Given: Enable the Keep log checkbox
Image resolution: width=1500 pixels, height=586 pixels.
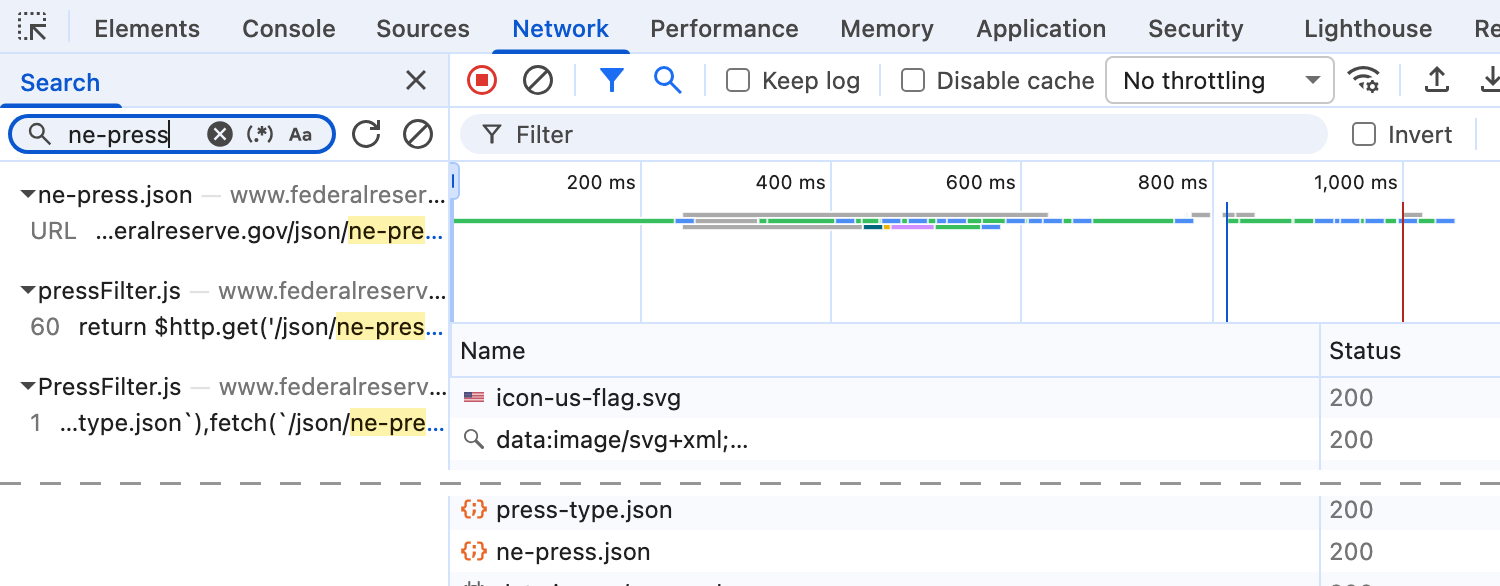Looking at the screenshot, I should 738,80.
